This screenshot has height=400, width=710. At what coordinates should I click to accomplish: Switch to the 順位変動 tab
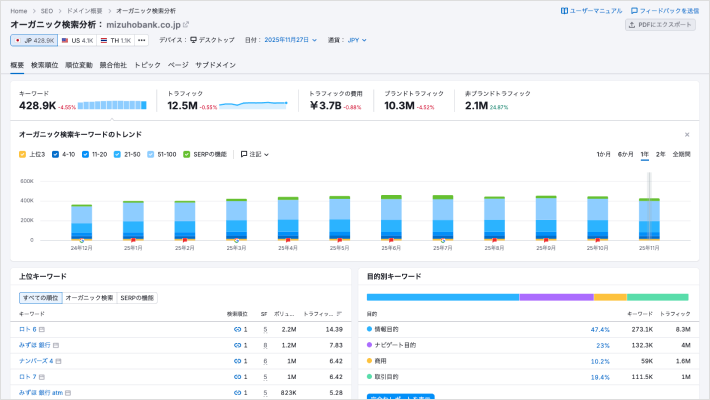point(78,64)
